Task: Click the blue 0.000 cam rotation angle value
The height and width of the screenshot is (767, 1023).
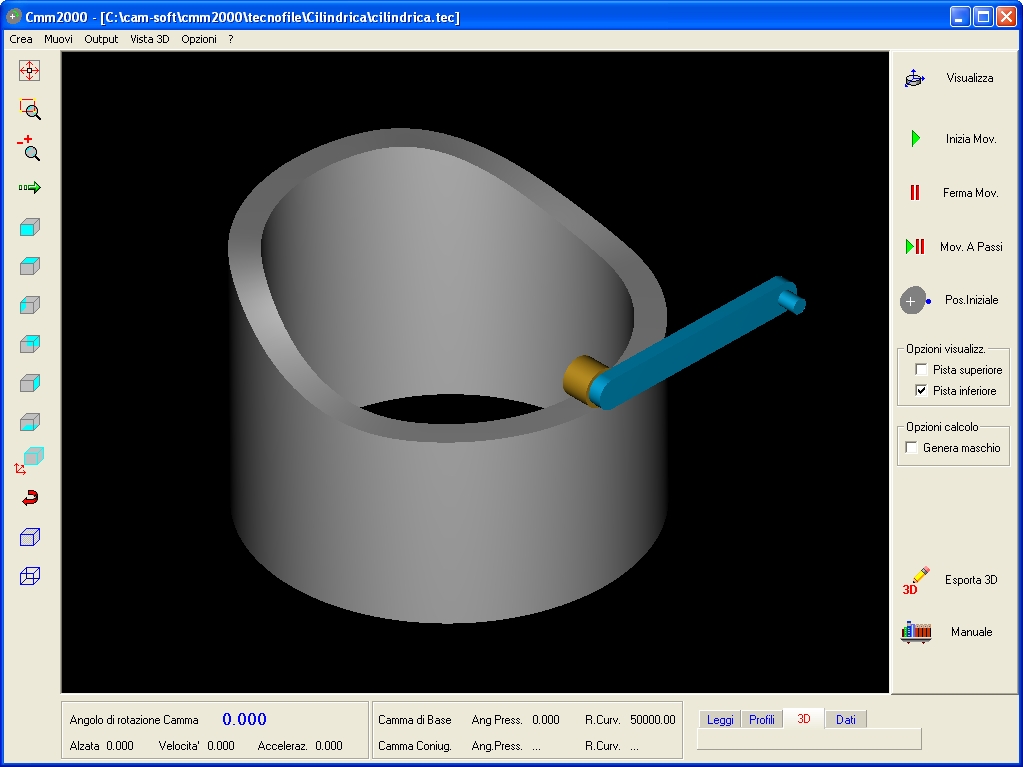Action: [x=244, y=719]
